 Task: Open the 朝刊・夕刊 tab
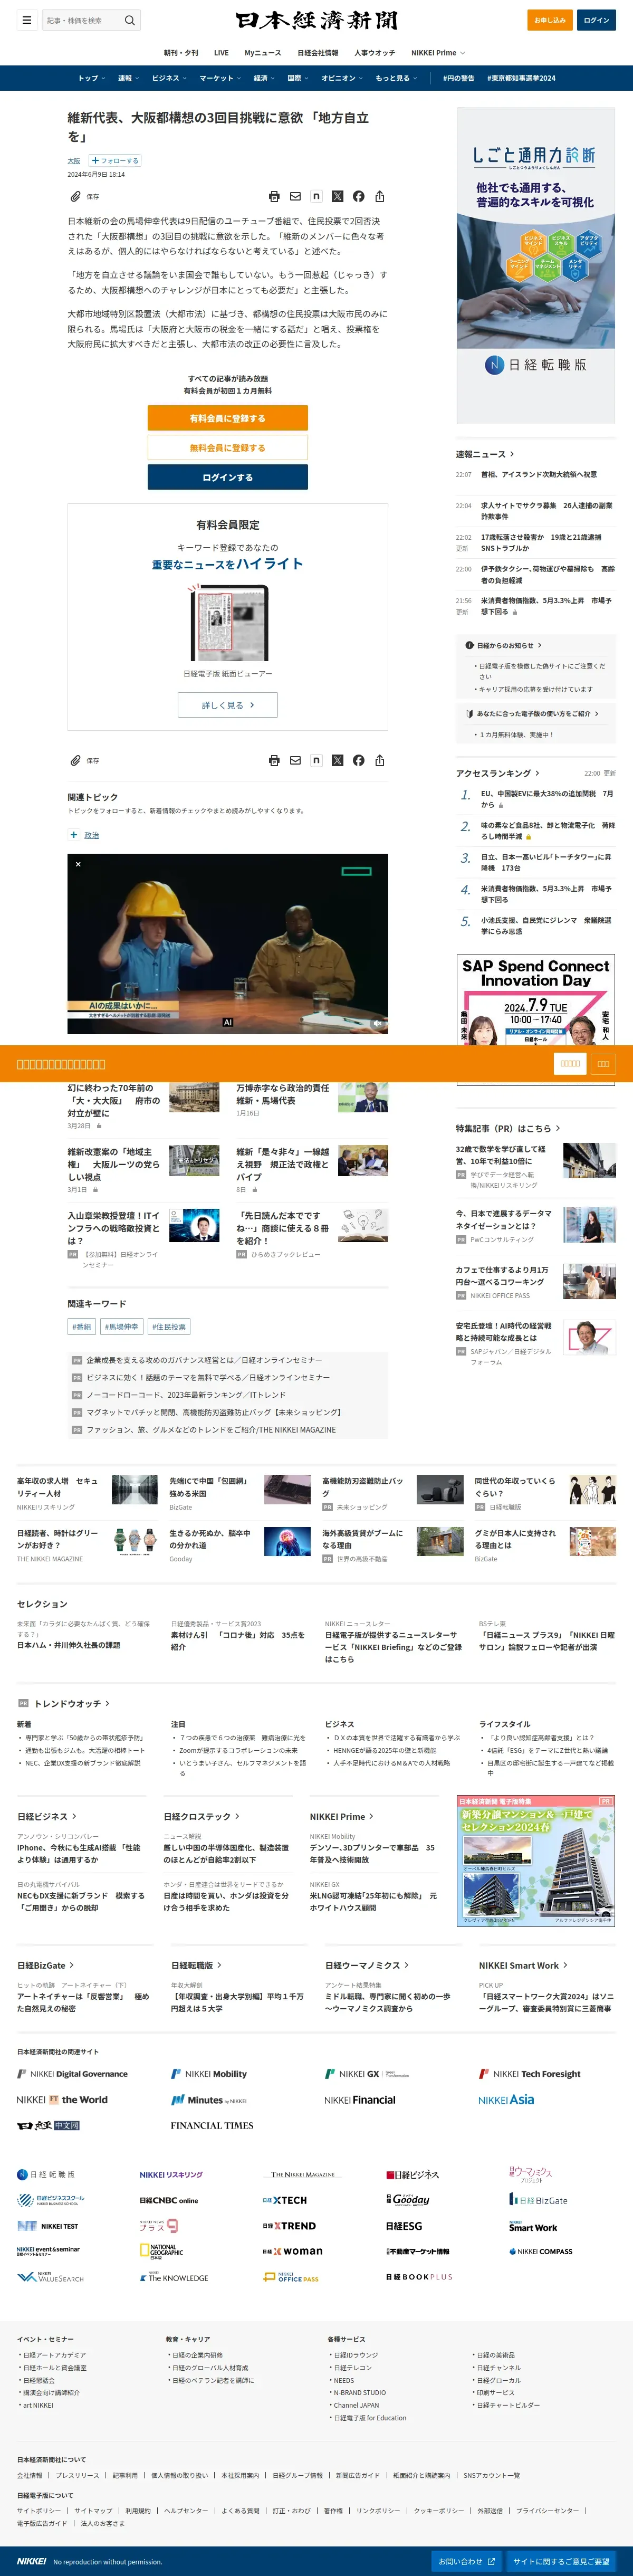click(181, 53)
